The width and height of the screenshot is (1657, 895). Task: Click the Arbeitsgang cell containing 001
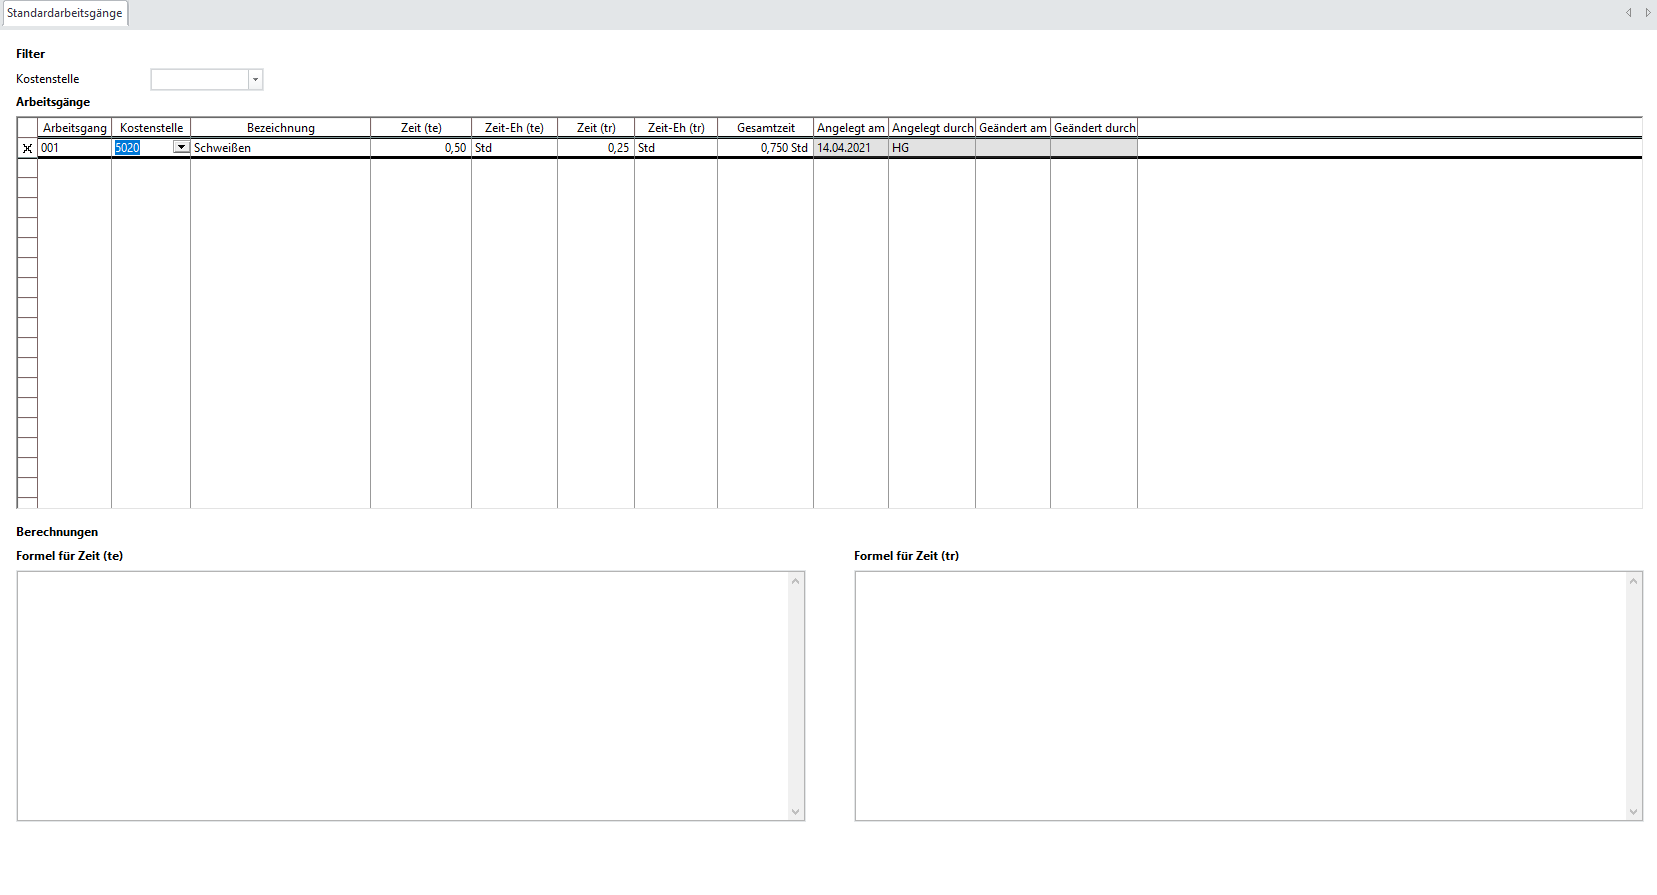74,148
